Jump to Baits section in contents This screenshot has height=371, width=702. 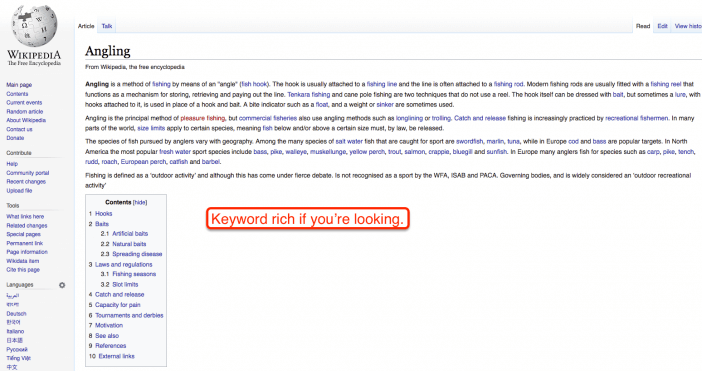pyautogui.click(x=102, y=224)
